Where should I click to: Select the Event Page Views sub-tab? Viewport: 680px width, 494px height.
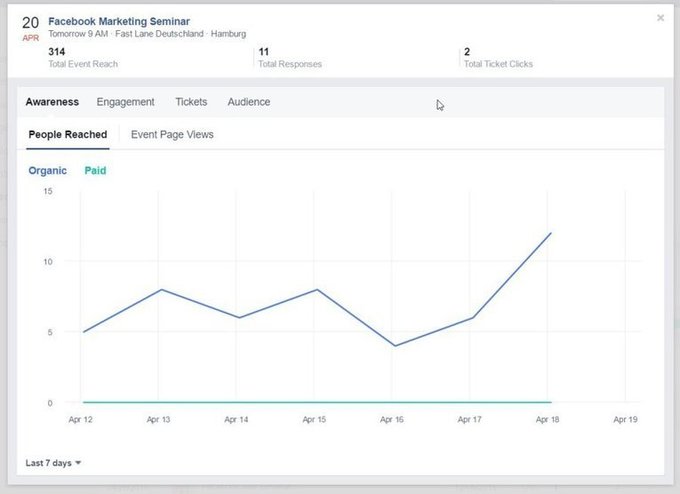(x=172, y=134)
